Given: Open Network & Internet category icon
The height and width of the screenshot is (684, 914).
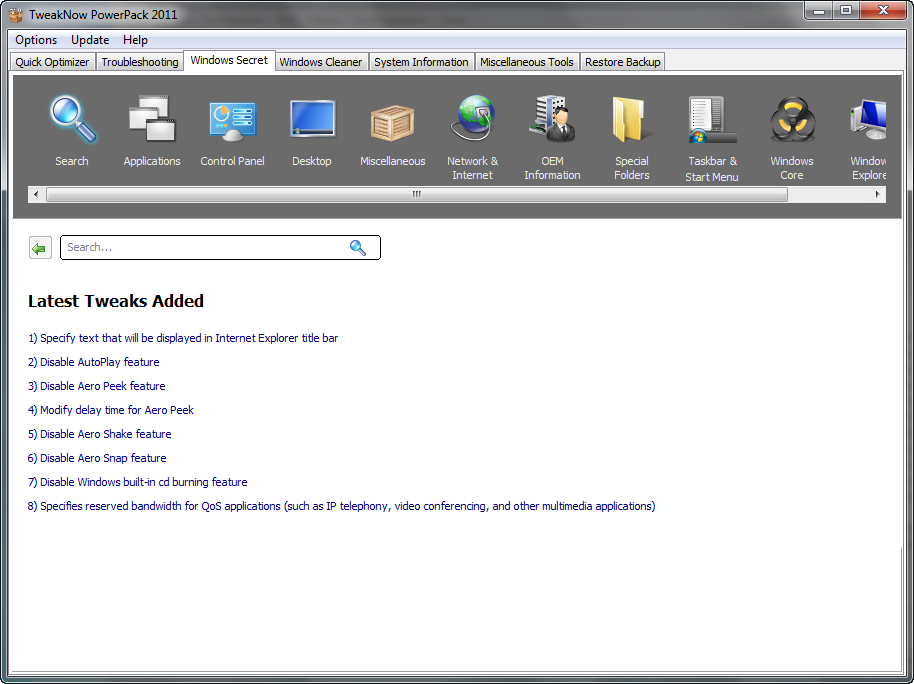Looking at the screenshot, I should [x=473, y=118].
